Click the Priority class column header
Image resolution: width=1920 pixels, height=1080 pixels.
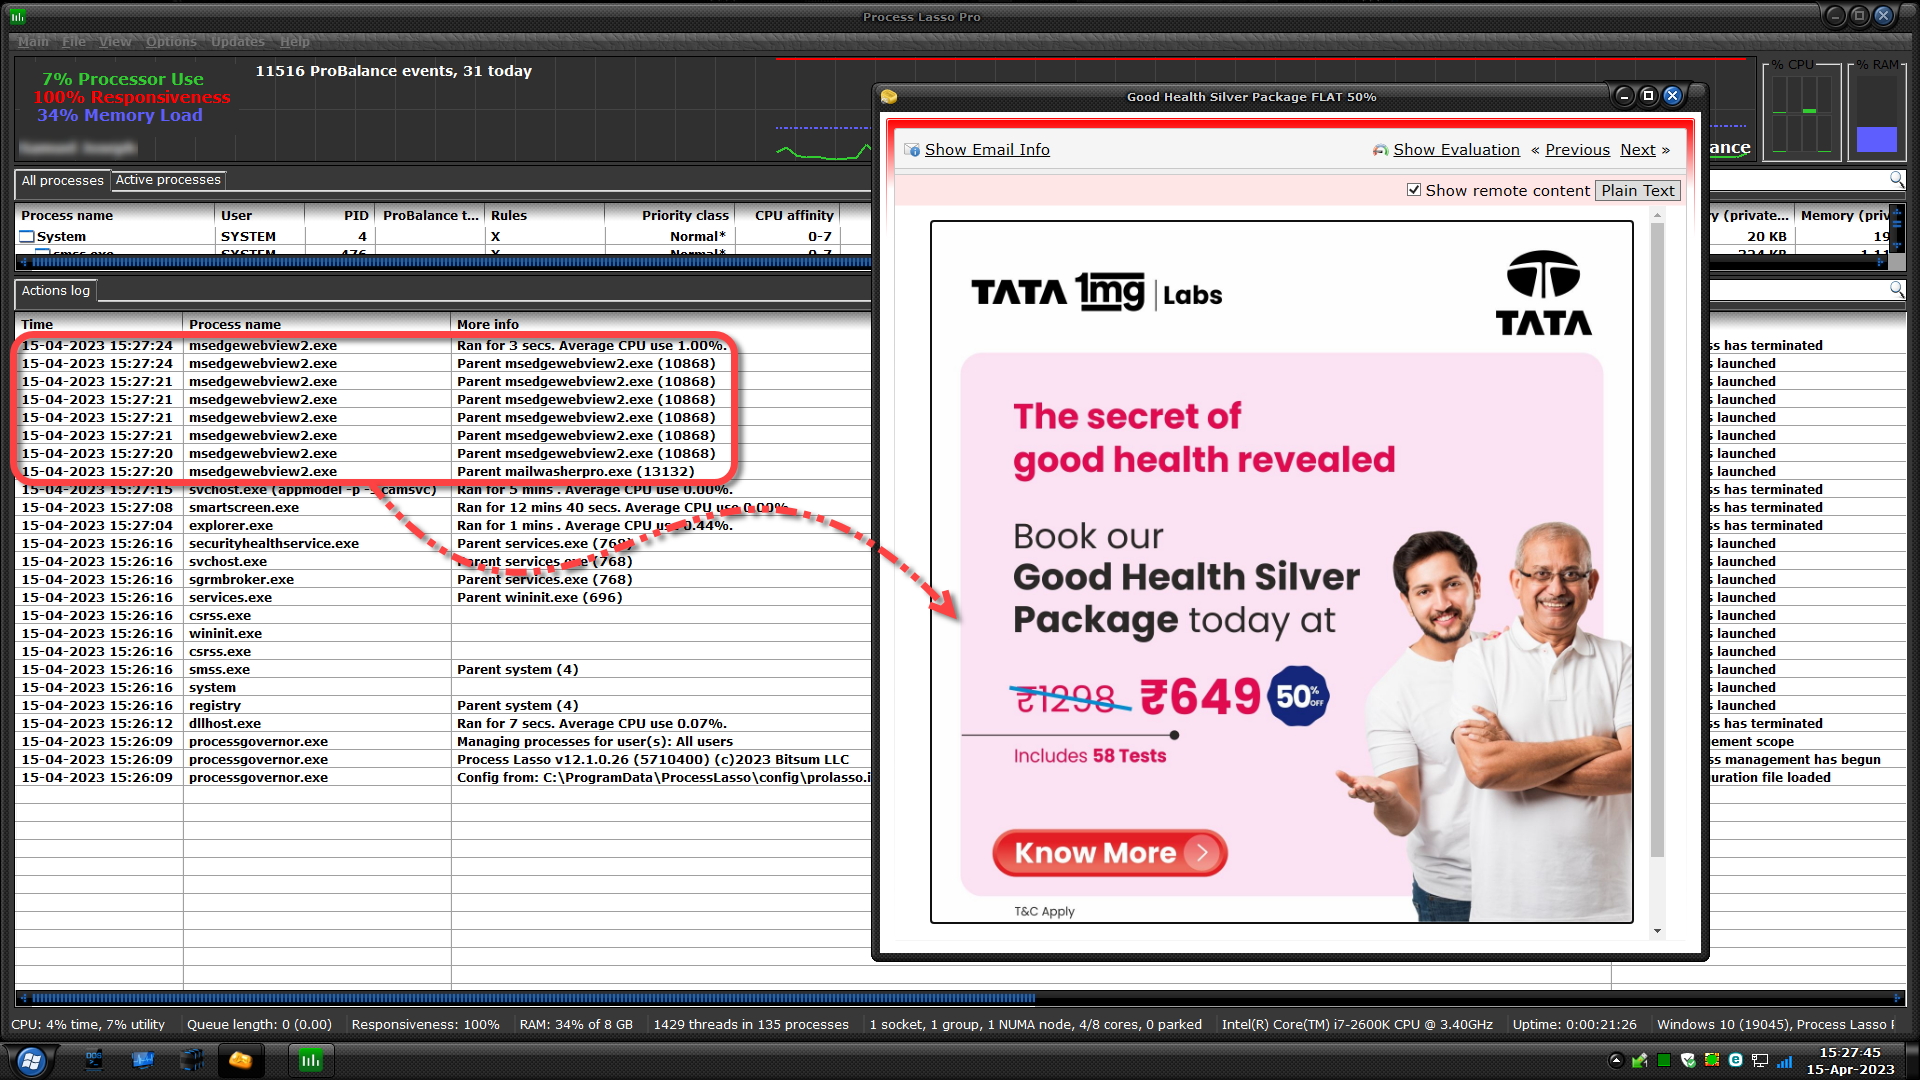coord(670,215)
